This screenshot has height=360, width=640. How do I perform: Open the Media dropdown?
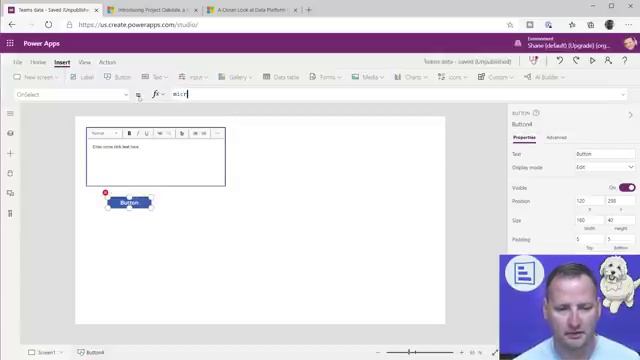click(368, 77)
